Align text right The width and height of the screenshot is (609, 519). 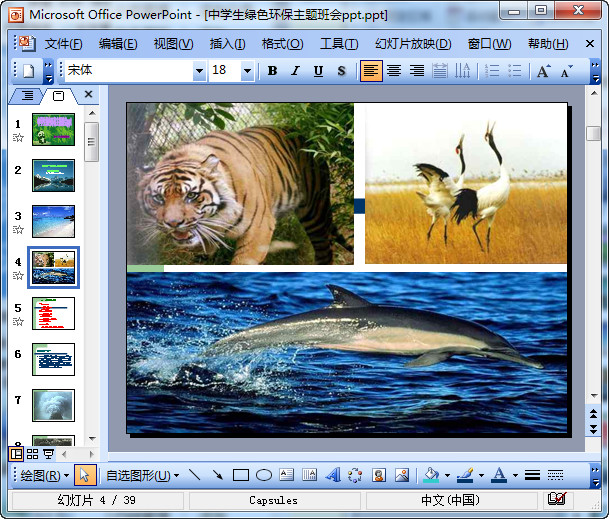point(417,71)
